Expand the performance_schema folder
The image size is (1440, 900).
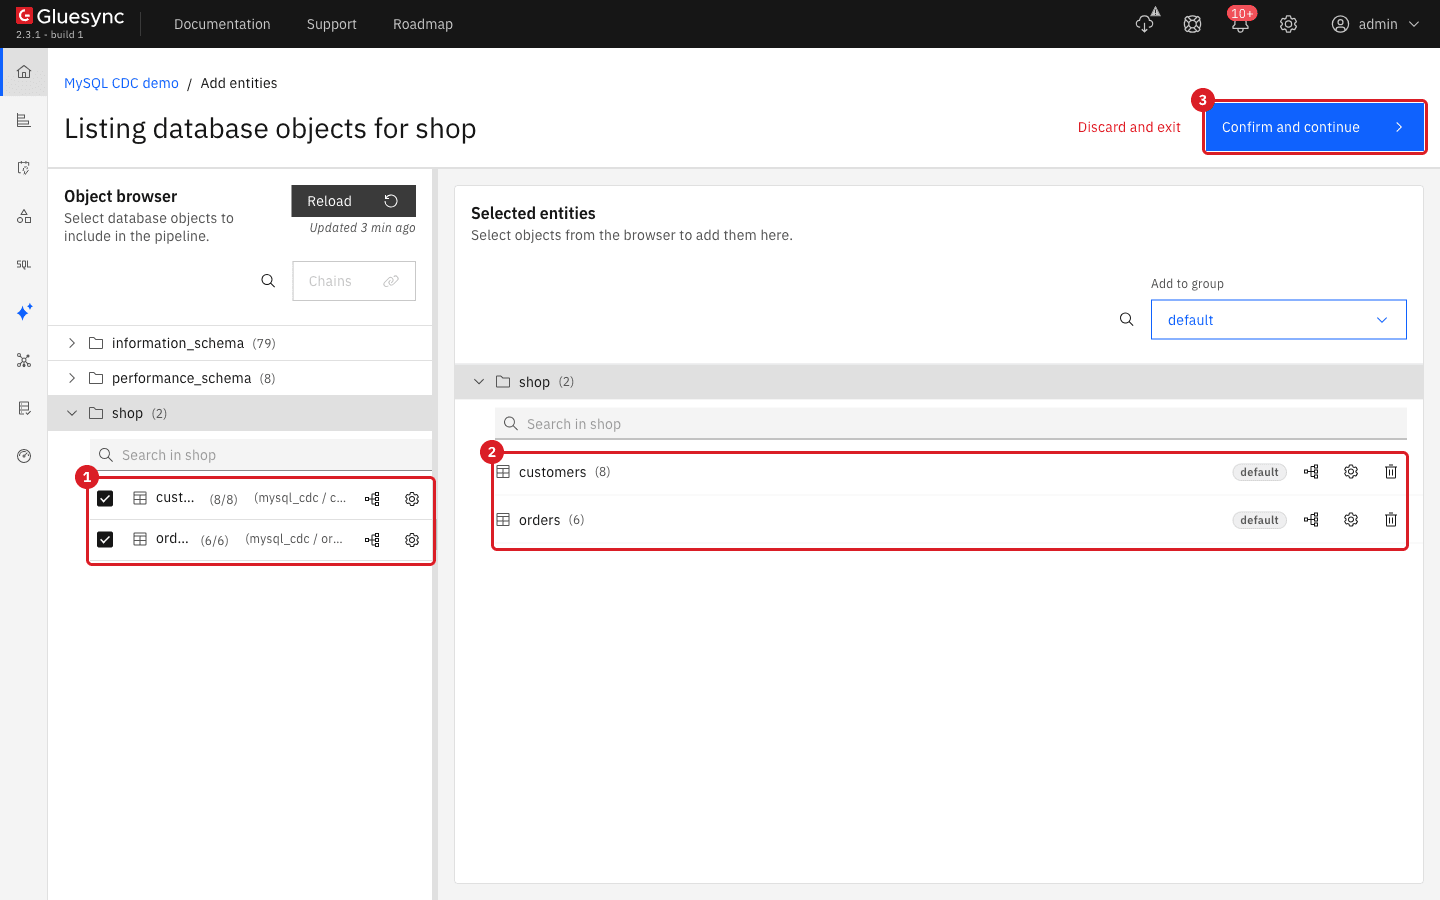pyautogui.click(x=72, y=378)
